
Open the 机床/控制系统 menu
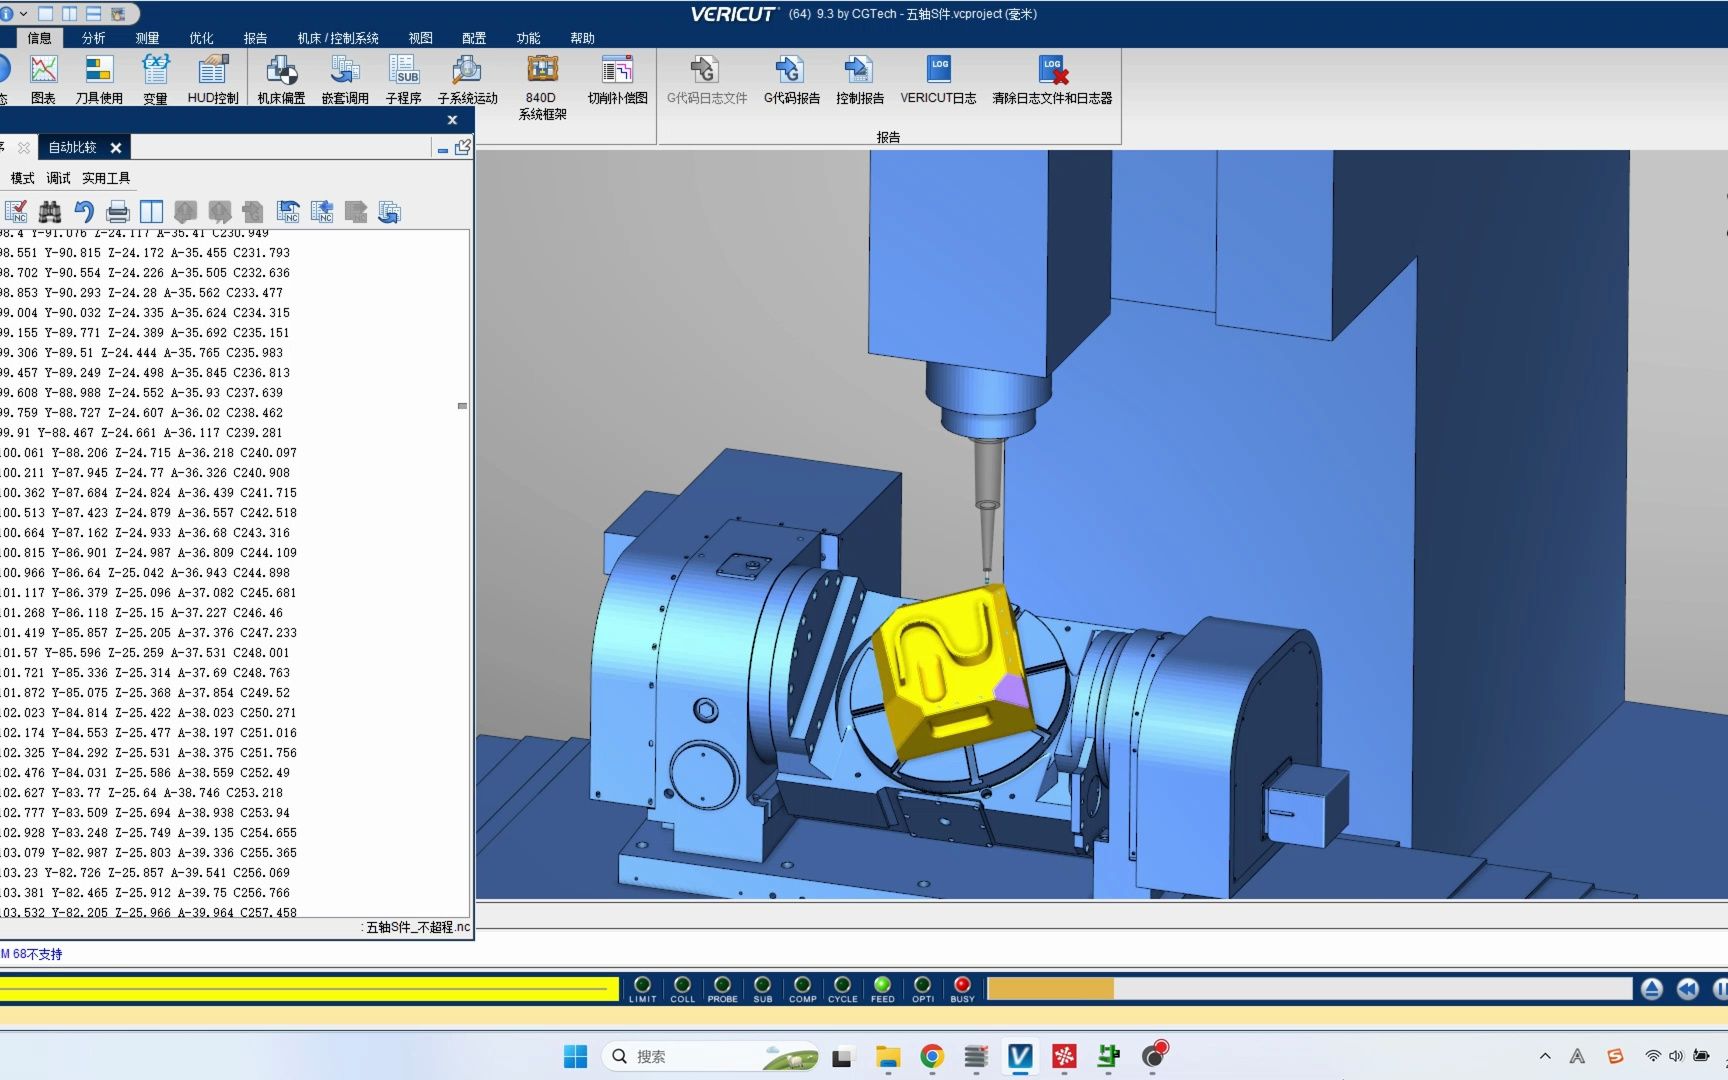336,37
